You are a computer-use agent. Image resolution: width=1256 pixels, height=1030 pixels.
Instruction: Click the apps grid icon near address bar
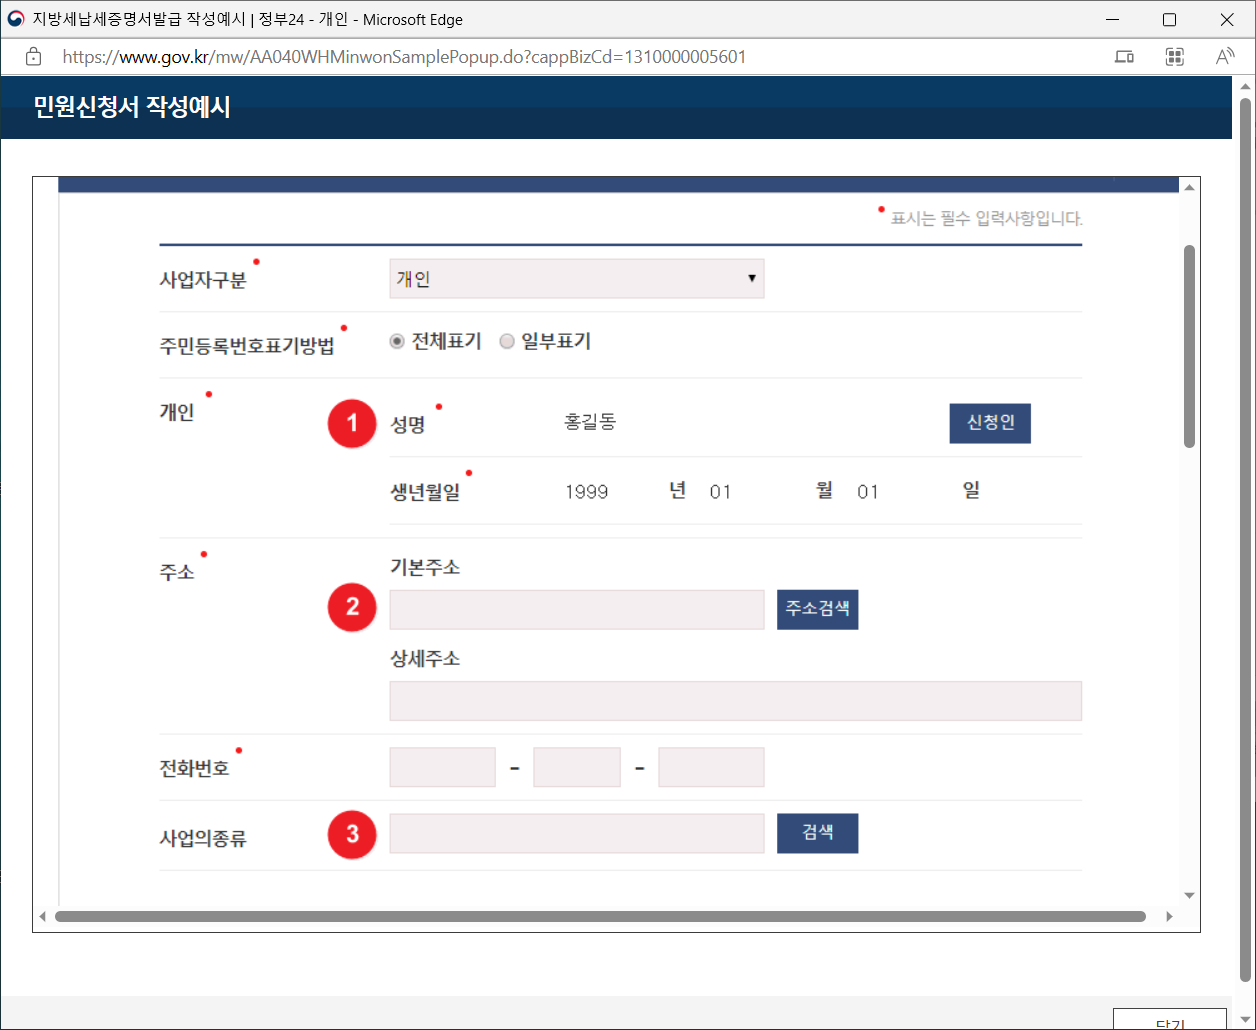pyautogui.click(x=1175, y=57)
